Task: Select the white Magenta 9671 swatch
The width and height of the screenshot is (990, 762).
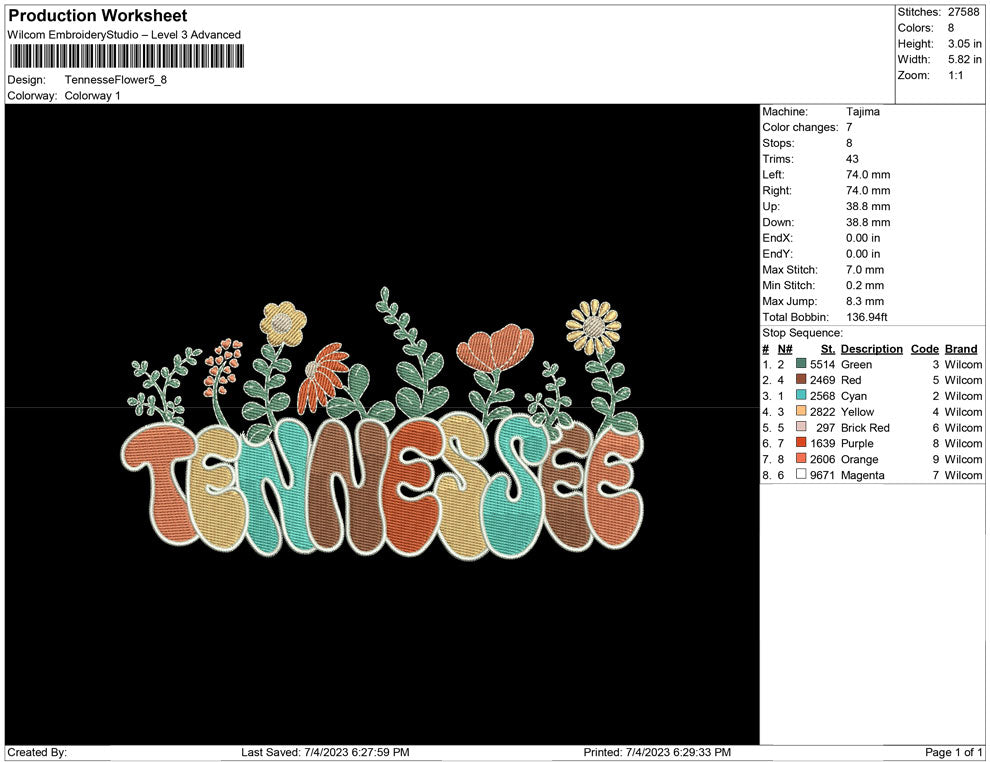Action: click(x=801, y=475)
